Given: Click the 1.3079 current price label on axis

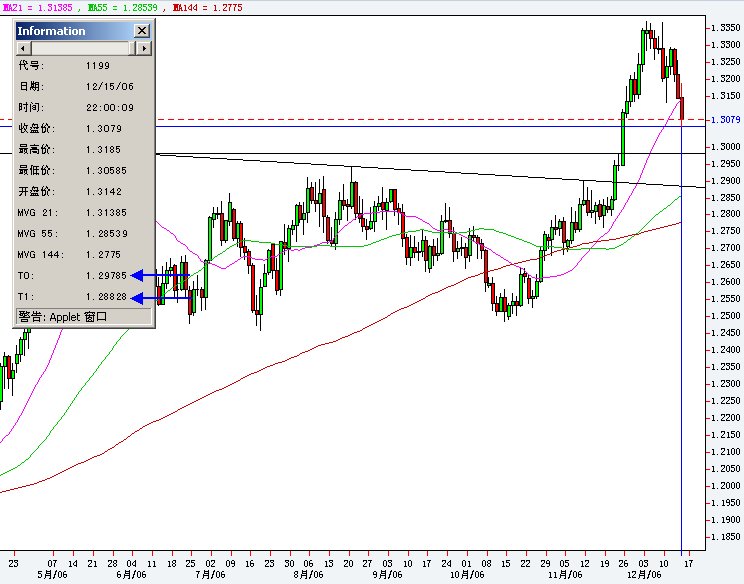Looking at the screenshot, I should click(725, 120).
